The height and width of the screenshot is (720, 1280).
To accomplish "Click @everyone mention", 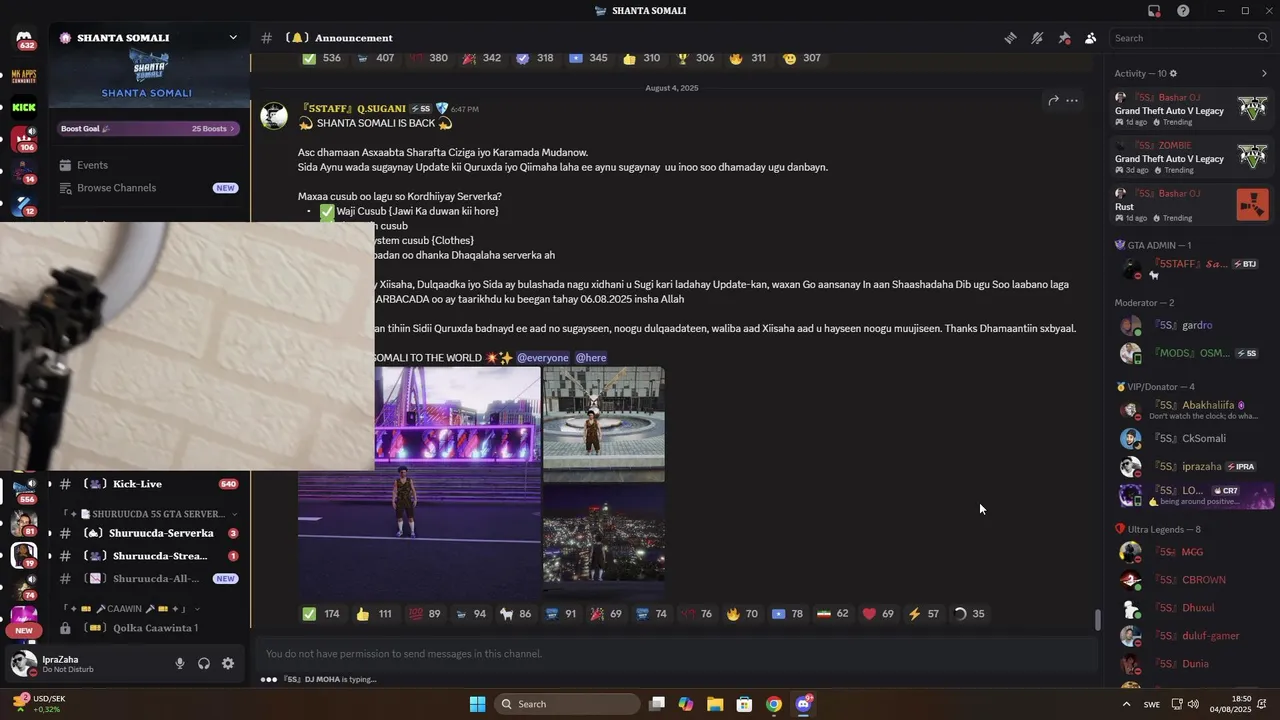I will point(542,358).
